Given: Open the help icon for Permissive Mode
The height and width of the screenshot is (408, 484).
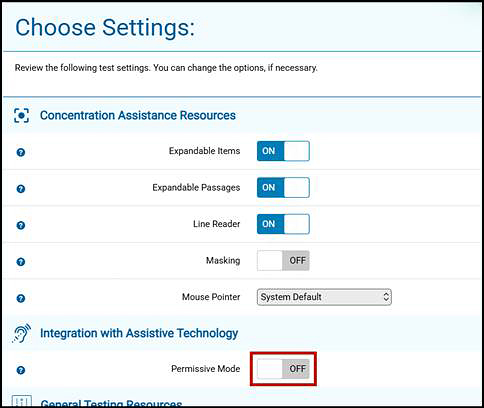Looking at the screenshot, I should (21, 370).
